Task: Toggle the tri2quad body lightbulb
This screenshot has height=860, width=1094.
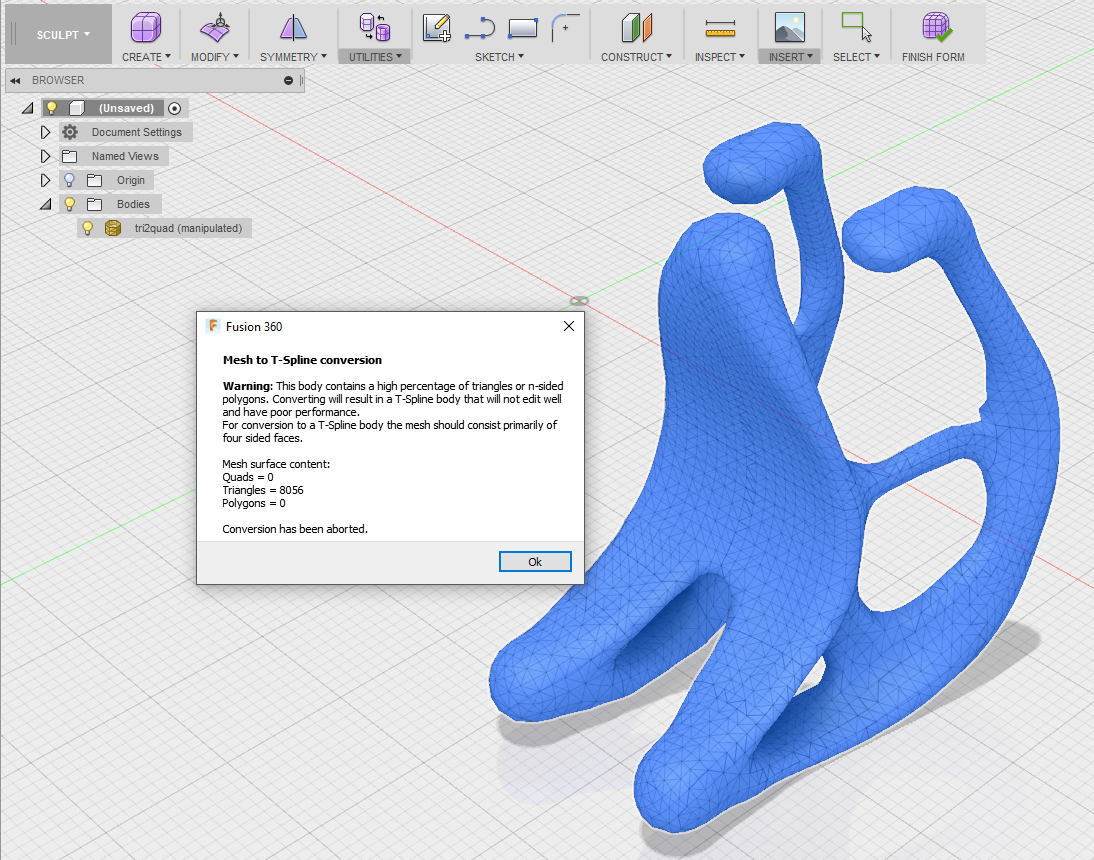Action: [87, 227]
